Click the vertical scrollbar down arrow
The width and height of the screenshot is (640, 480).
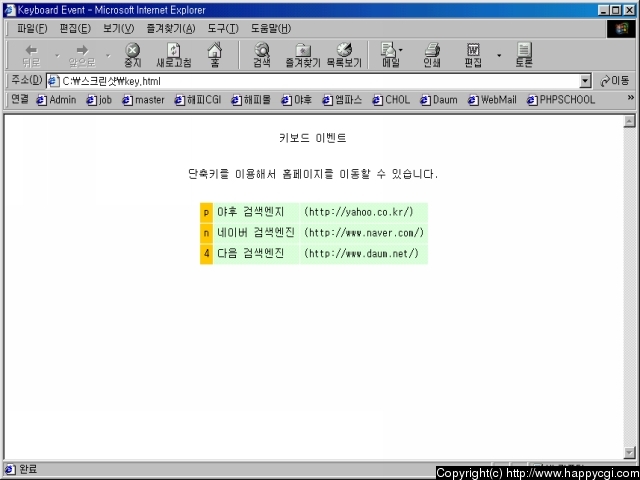pos(629,452)
